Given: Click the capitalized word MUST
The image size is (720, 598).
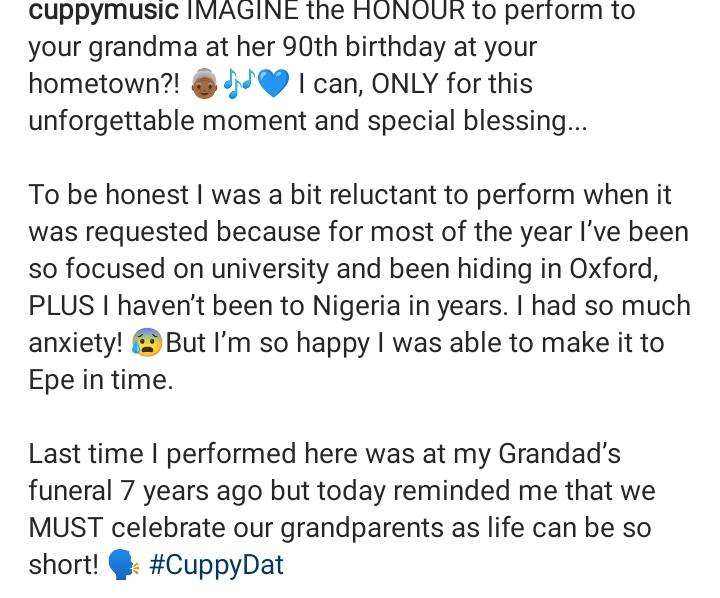Looking at the screenshot, I should tap(66, 528).
